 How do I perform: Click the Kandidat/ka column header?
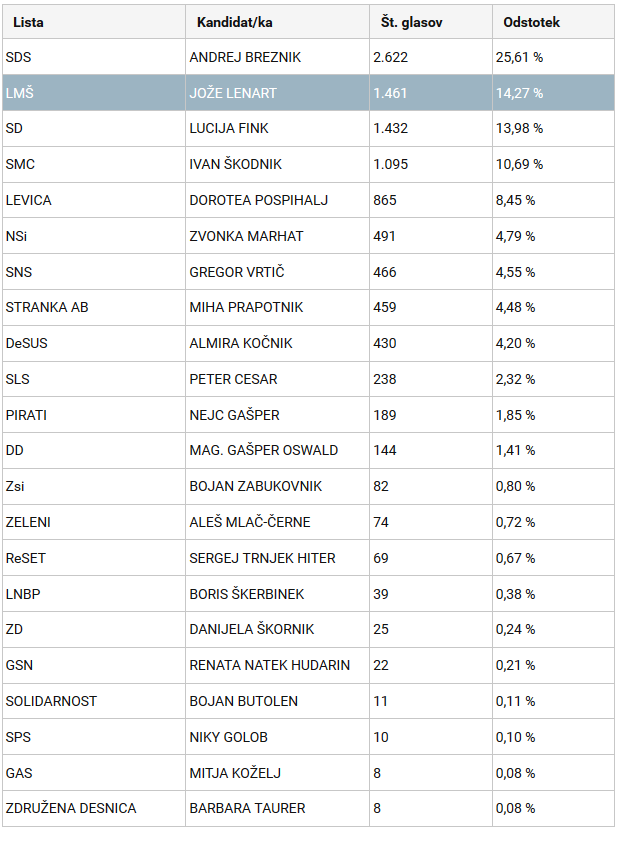277,22
